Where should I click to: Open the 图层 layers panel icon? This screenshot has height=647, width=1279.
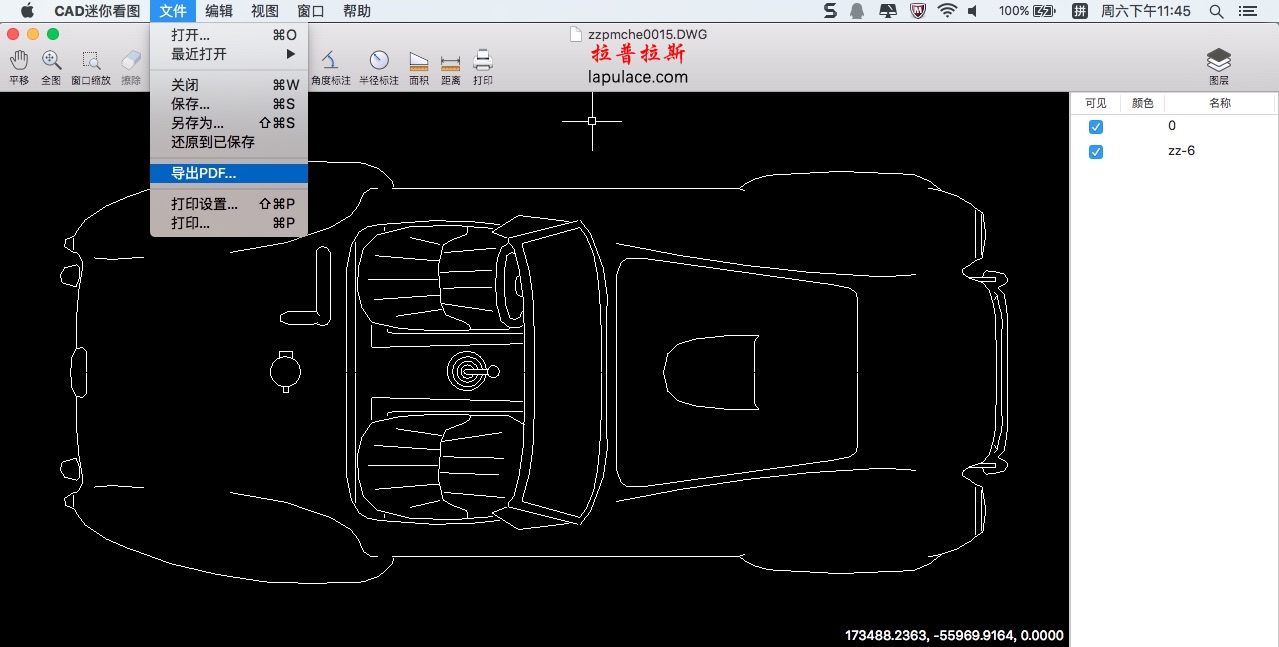click(x=1218, y=62)
